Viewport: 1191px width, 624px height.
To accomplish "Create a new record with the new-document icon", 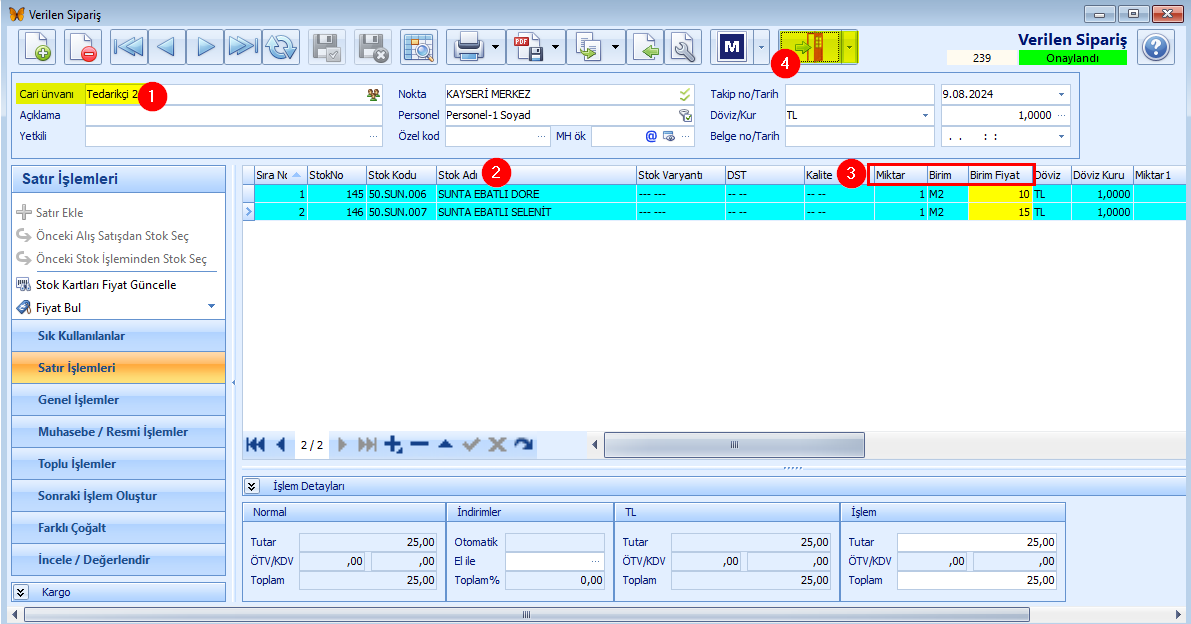I will pos(37,47).
